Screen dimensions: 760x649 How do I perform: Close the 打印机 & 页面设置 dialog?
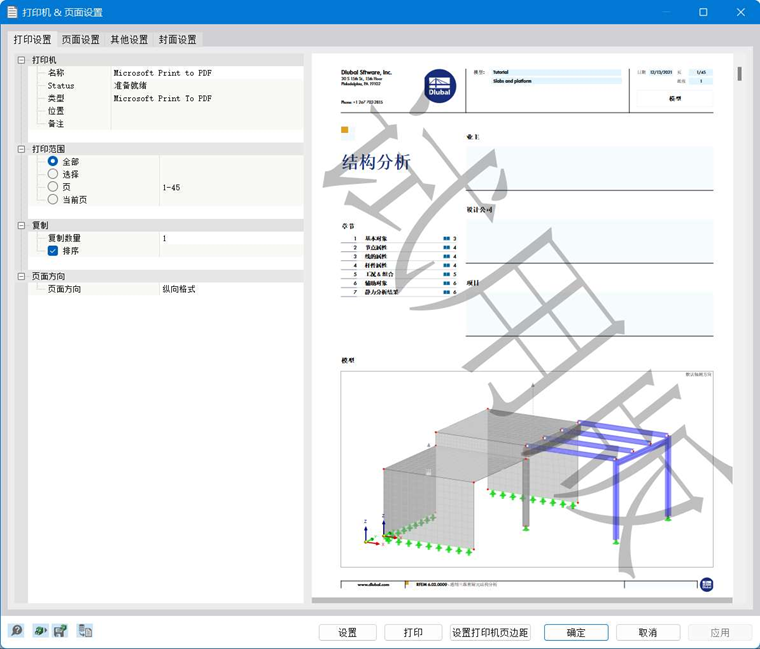(x=741, y=12)
